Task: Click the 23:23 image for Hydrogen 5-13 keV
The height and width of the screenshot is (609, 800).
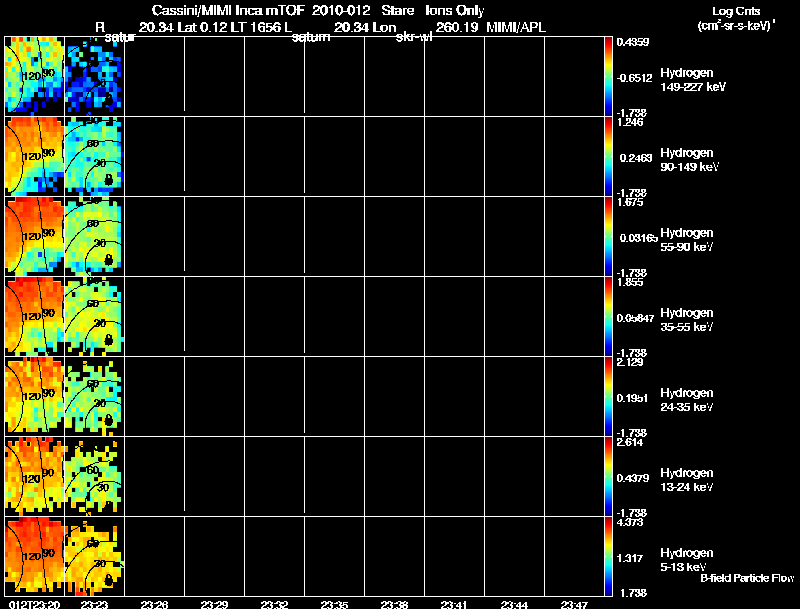Action: pyautogui.click(x=94, y=556)
